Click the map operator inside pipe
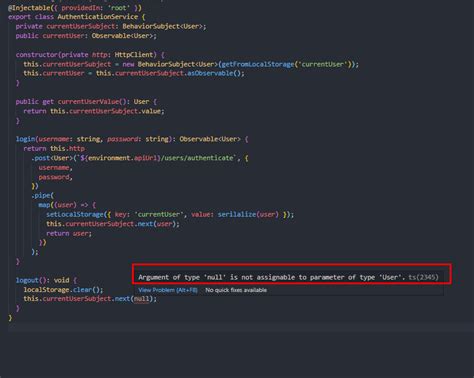This screenshot has height=378, width=474. tap(44, 205)
